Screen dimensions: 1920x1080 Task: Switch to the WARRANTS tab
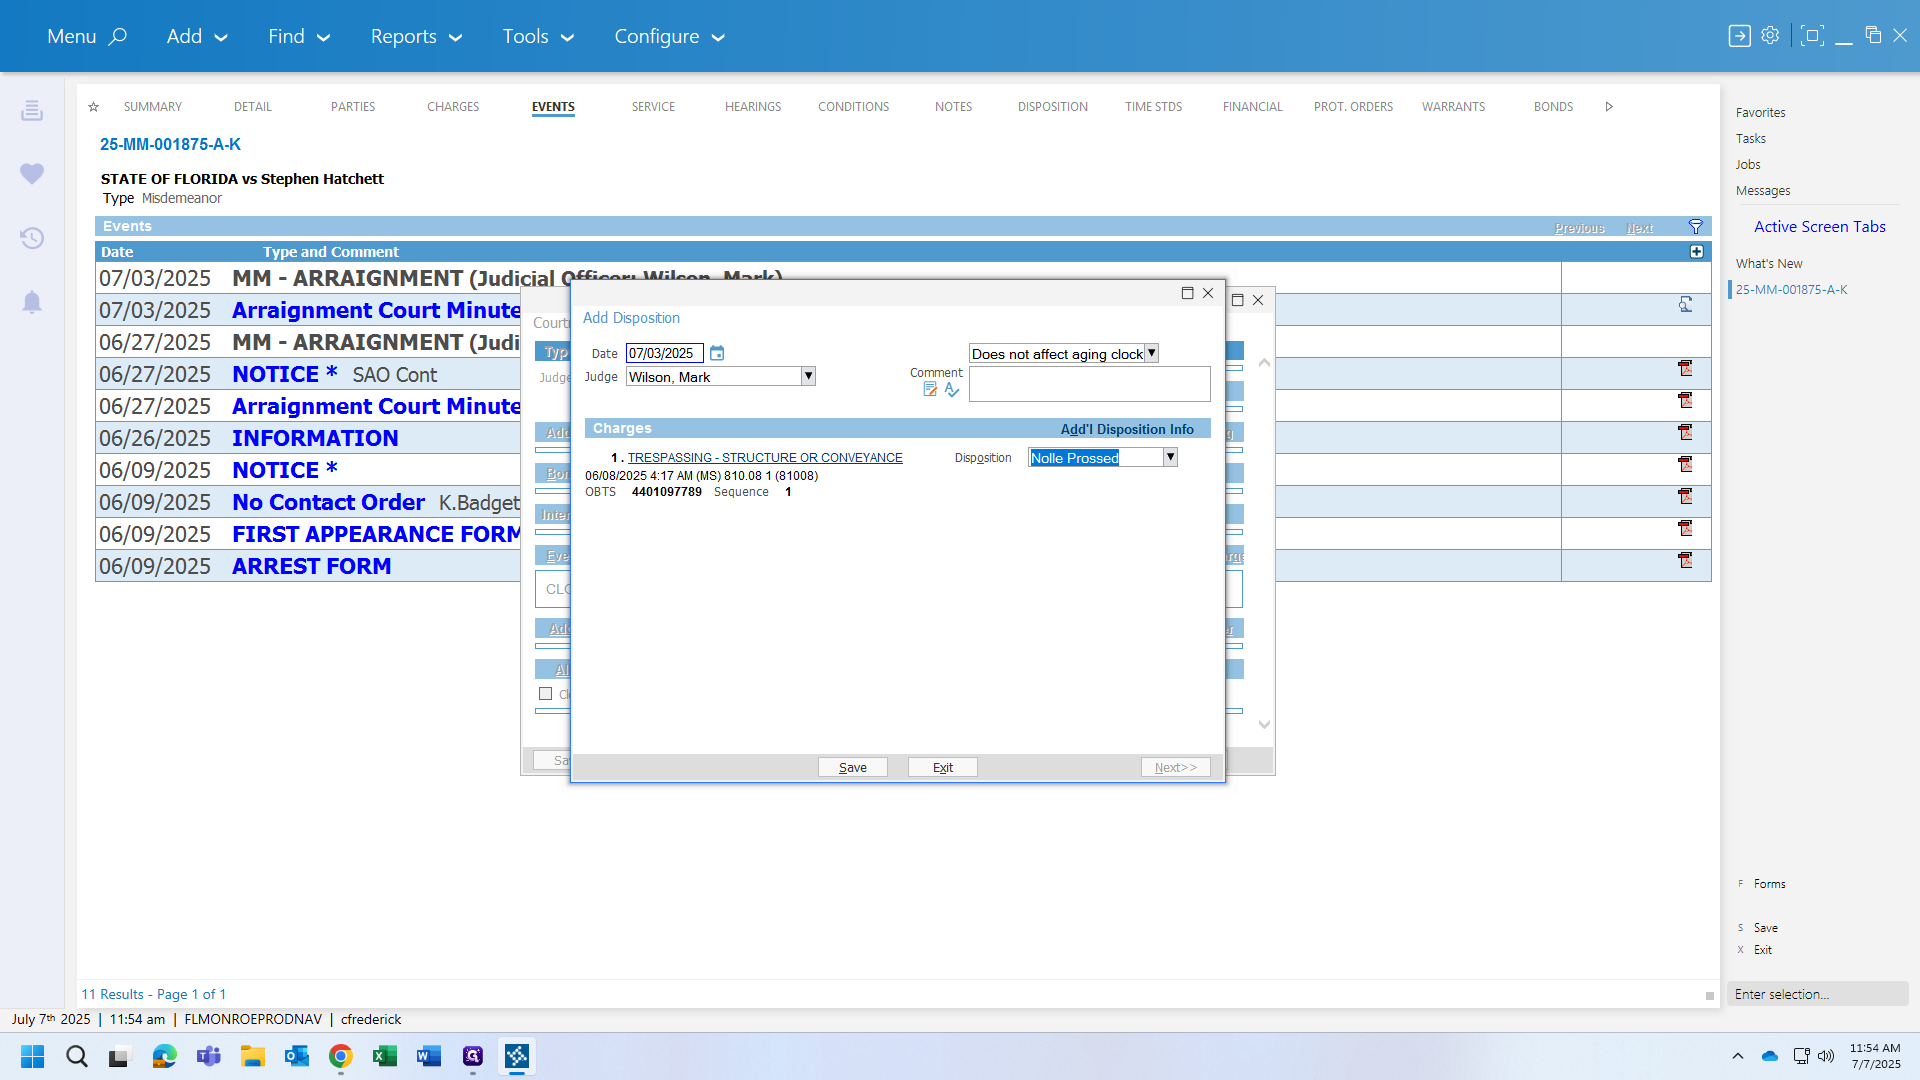coord(1454,107)
